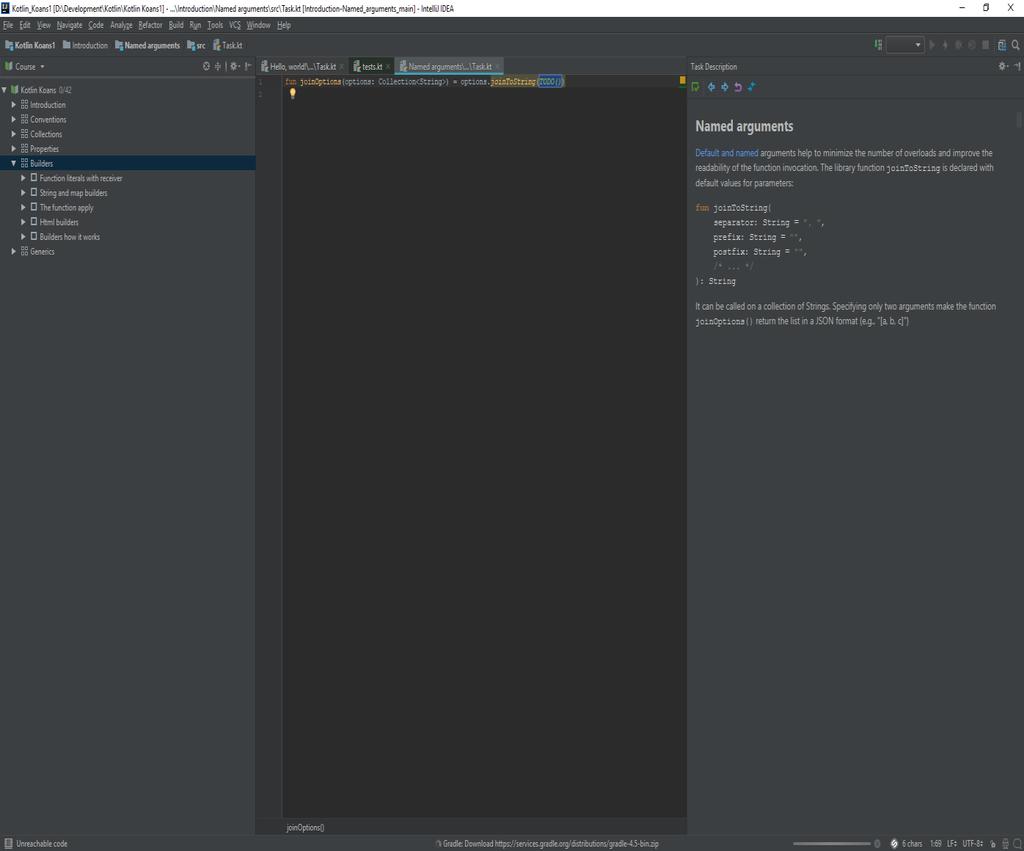Click the LF line separator selector

coord(952,844)
